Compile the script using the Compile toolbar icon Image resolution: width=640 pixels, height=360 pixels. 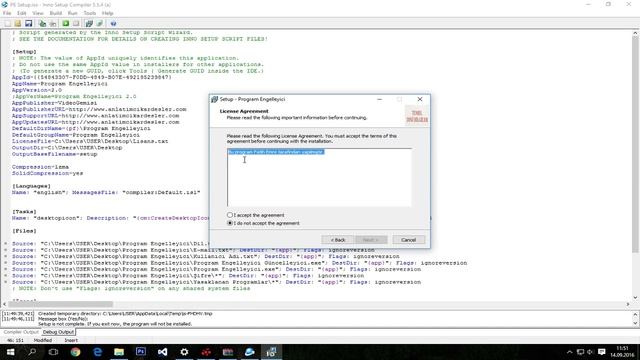[42, 24]
